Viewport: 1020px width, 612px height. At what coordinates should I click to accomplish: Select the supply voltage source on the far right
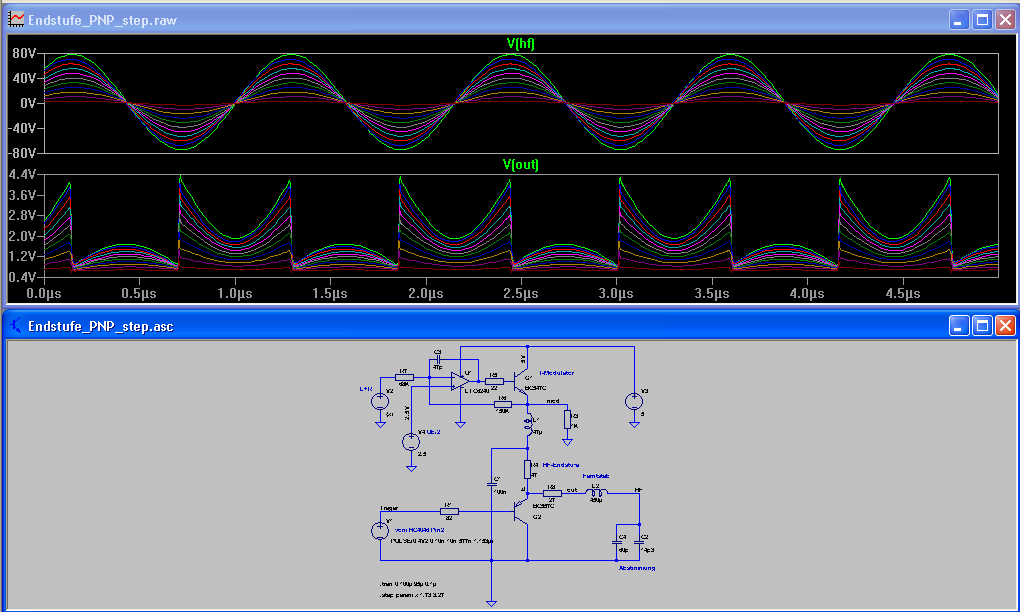point(634,401)
